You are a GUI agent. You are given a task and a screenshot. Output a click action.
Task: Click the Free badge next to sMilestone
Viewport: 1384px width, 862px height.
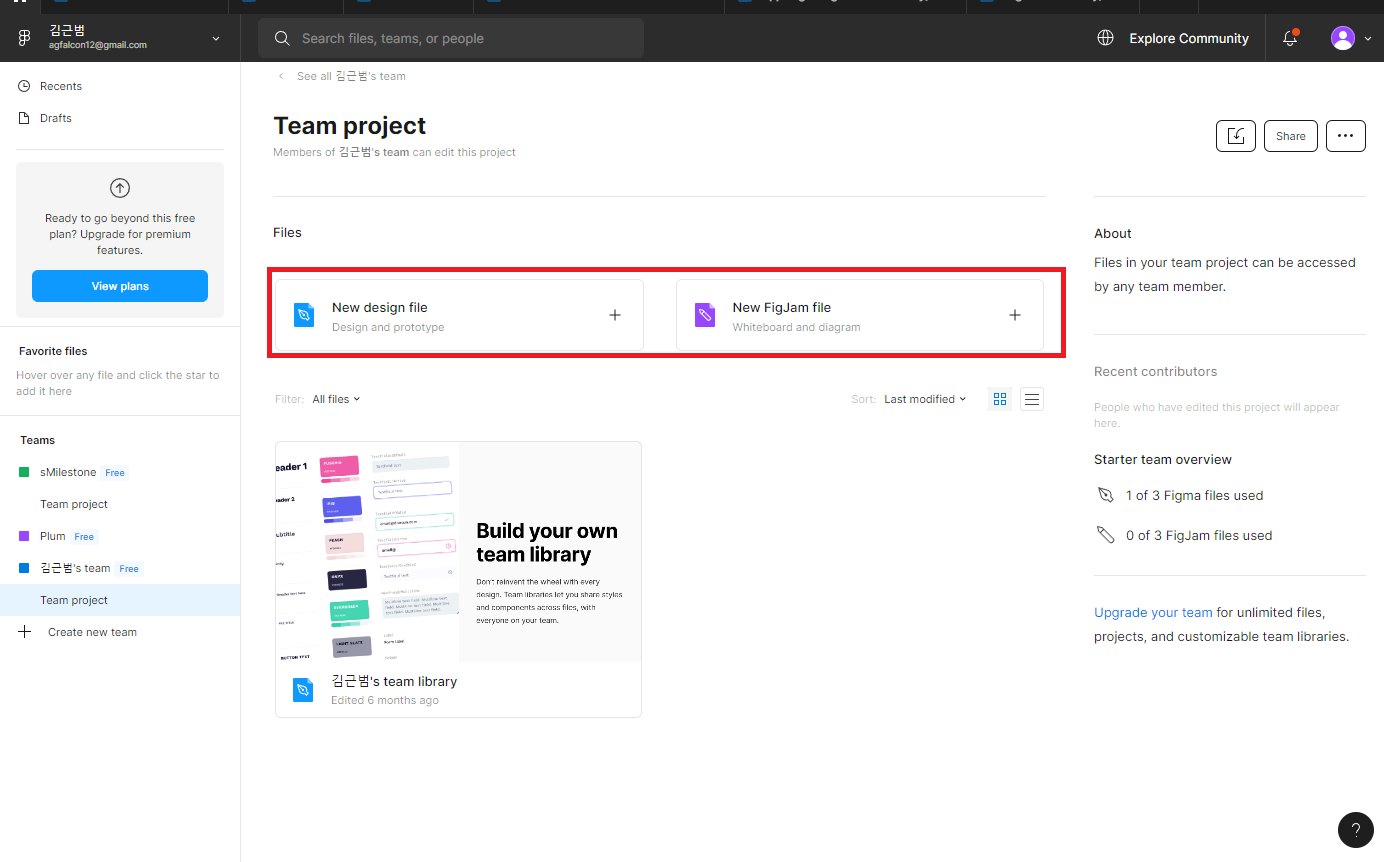click(x=115, y=473)
